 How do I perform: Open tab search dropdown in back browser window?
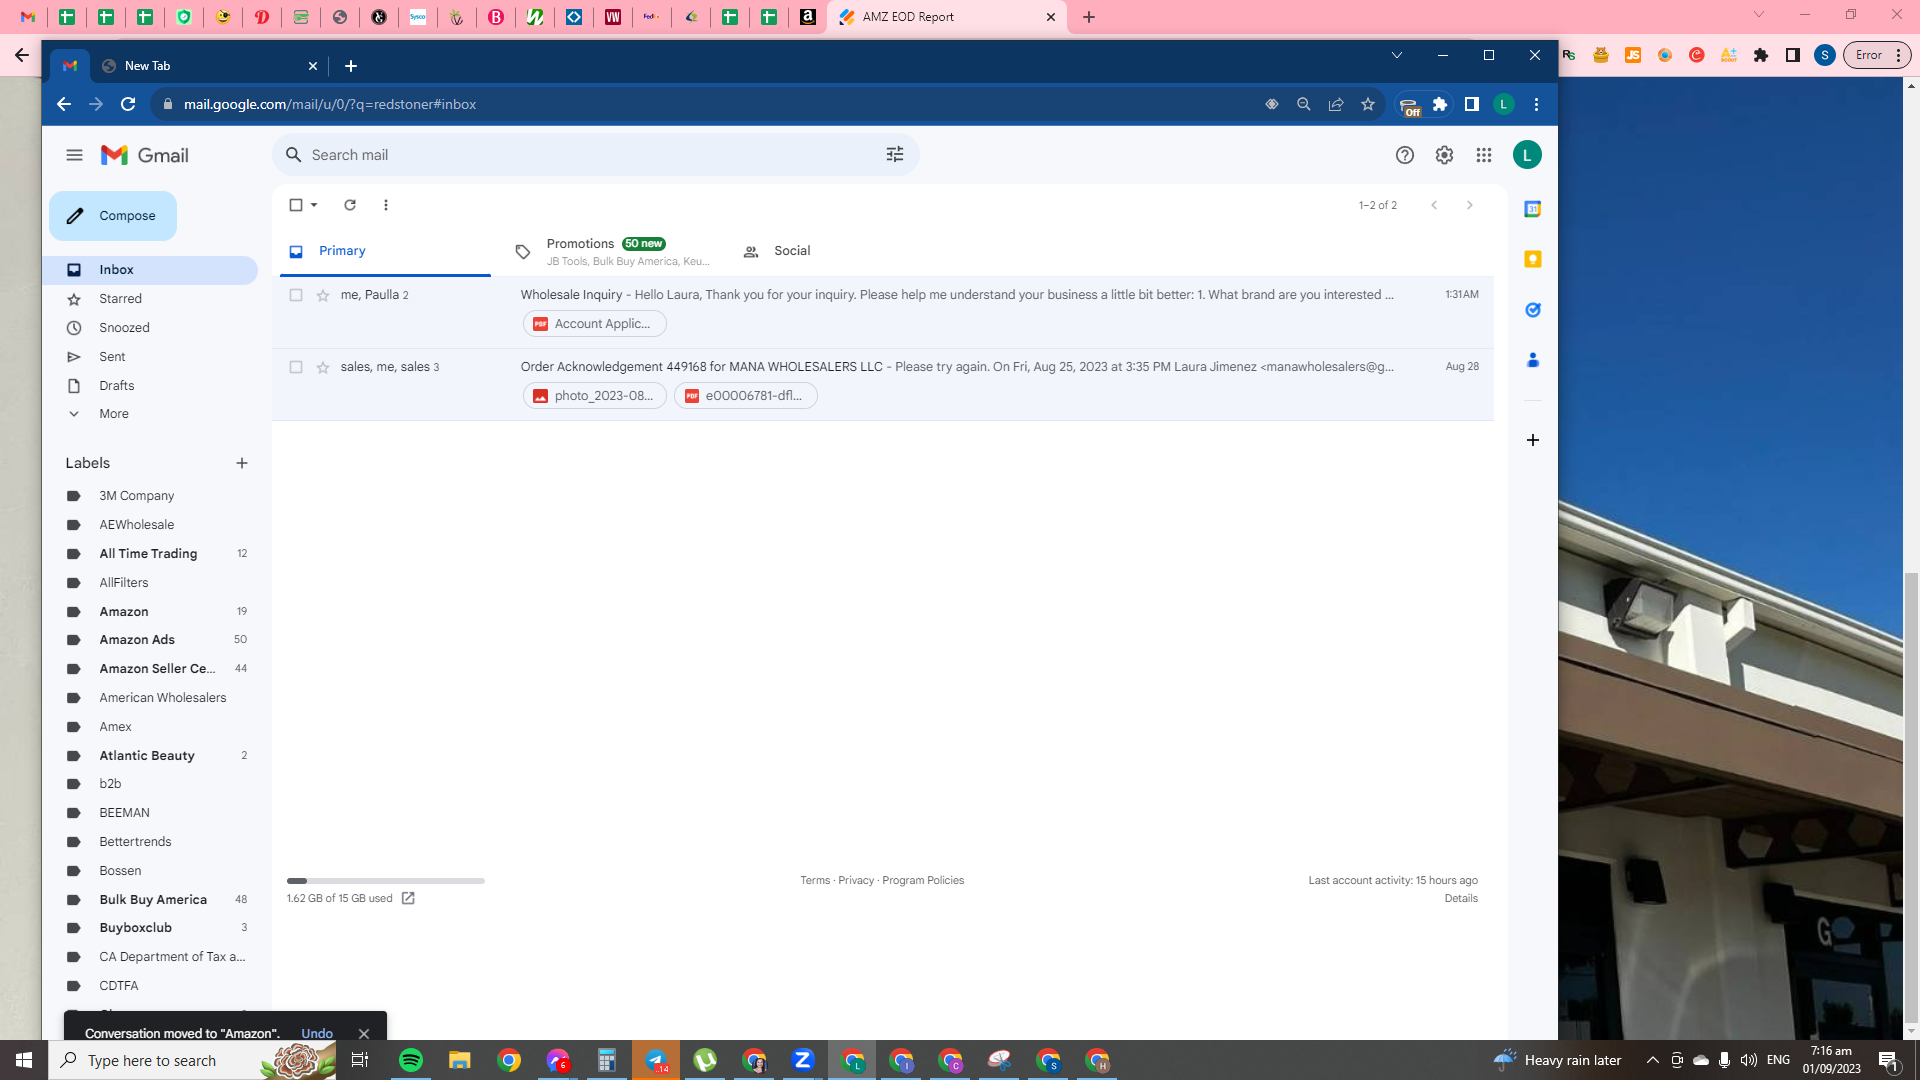coord(1759,15)
